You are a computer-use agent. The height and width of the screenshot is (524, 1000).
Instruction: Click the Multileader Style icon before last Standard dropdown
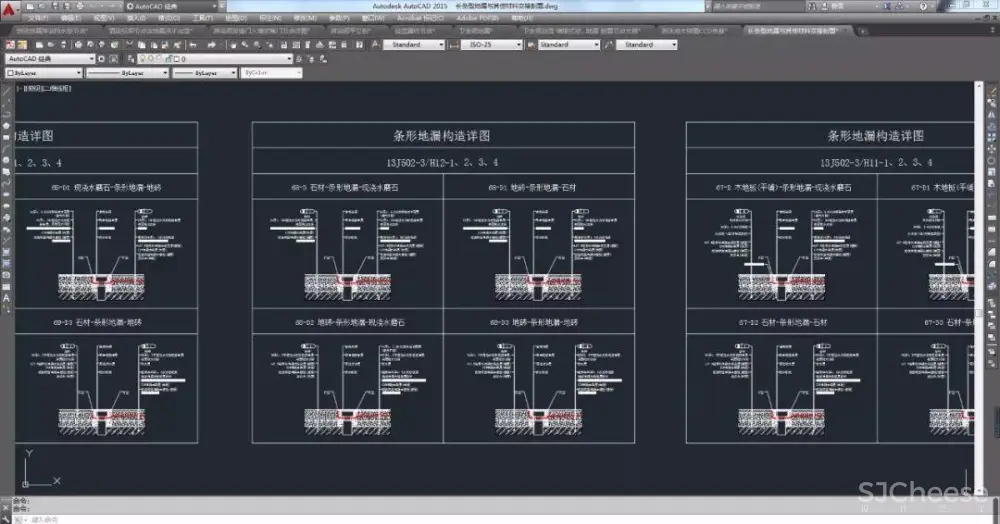click(608, 45)
